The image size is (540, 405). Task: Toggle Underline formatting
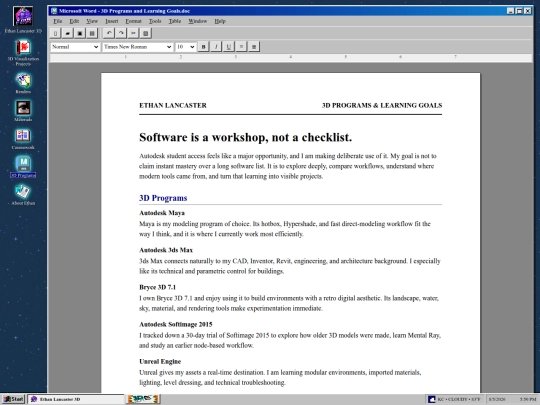pos(228,46)
